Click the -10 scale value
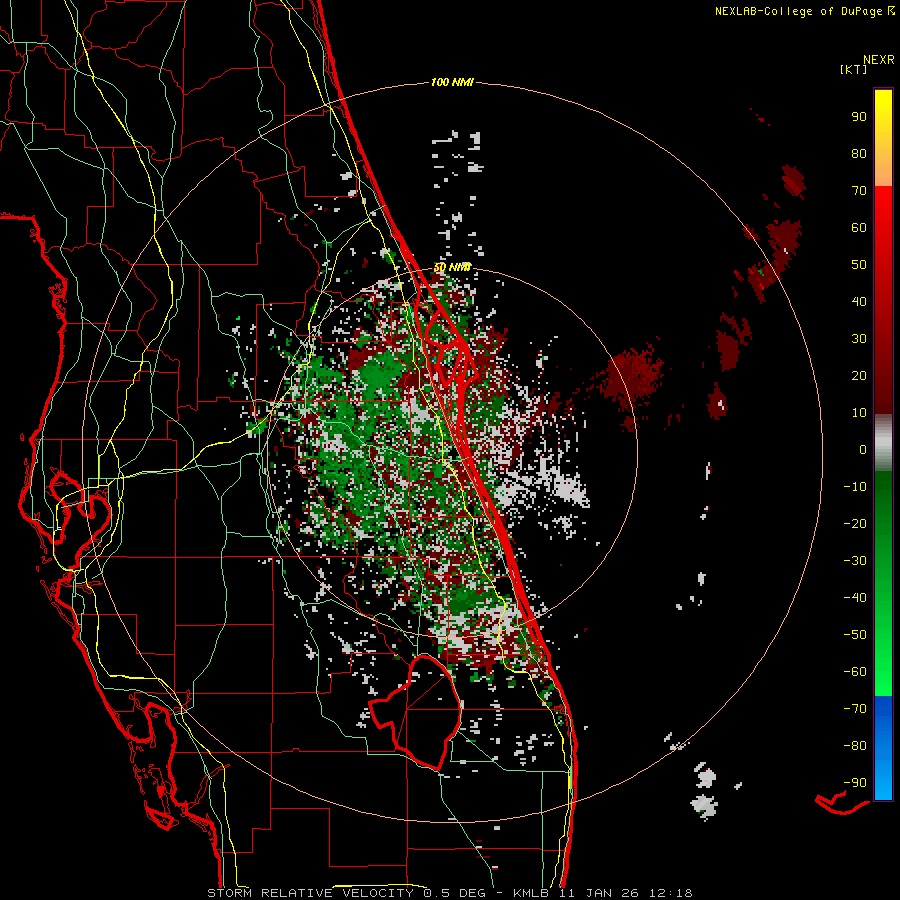Image resolution: width=900 pixels, height=900 pixels. click(855, 487)
